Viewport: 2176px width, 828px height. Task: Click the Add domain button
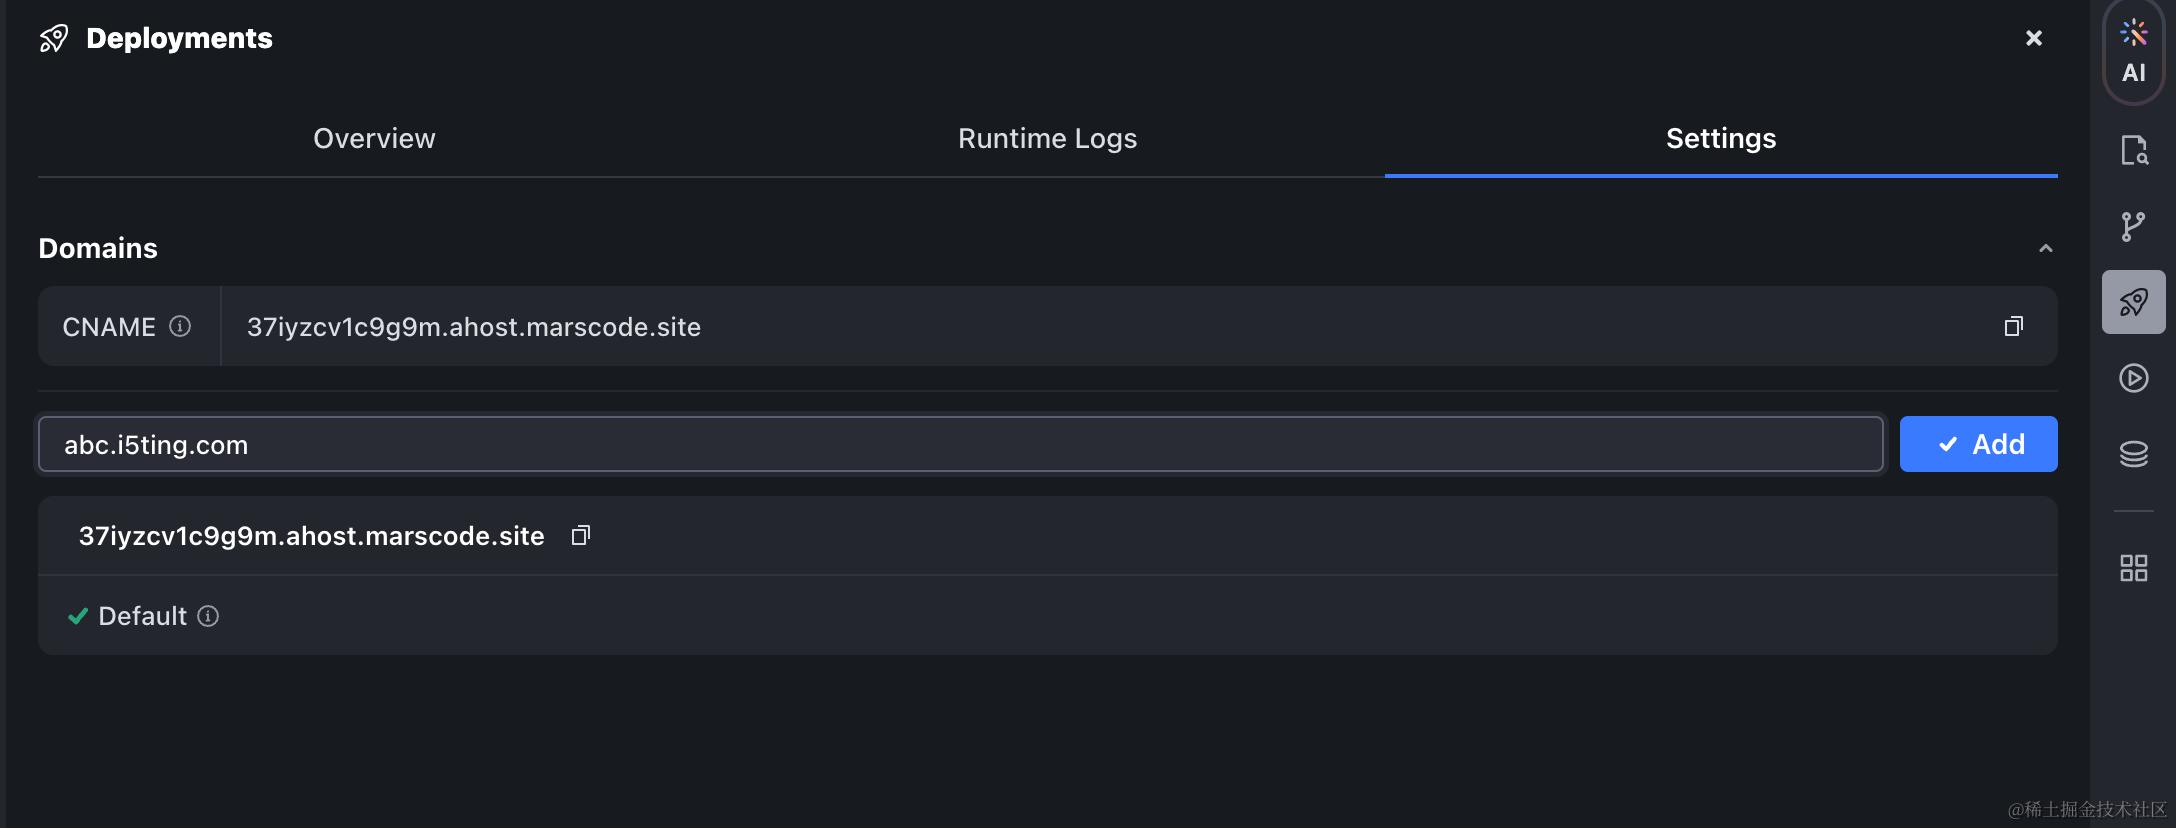pyautogui.click(x=1978, y=444)
